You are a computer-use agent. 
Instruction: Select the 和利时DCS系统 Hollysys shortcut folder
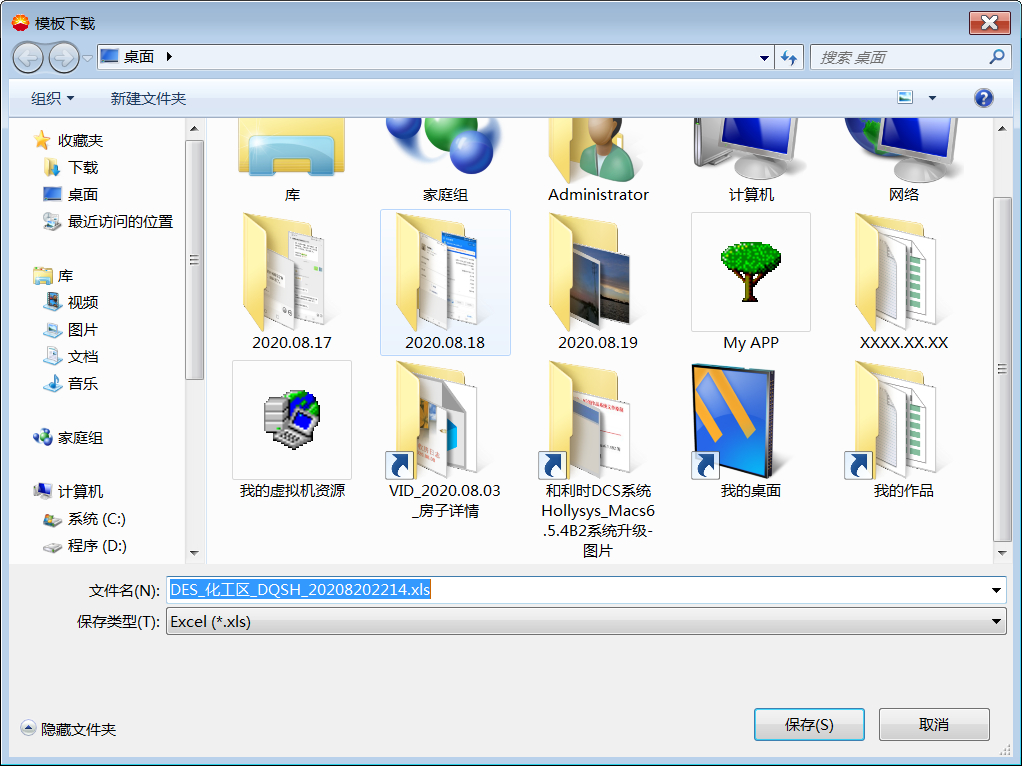598,460
